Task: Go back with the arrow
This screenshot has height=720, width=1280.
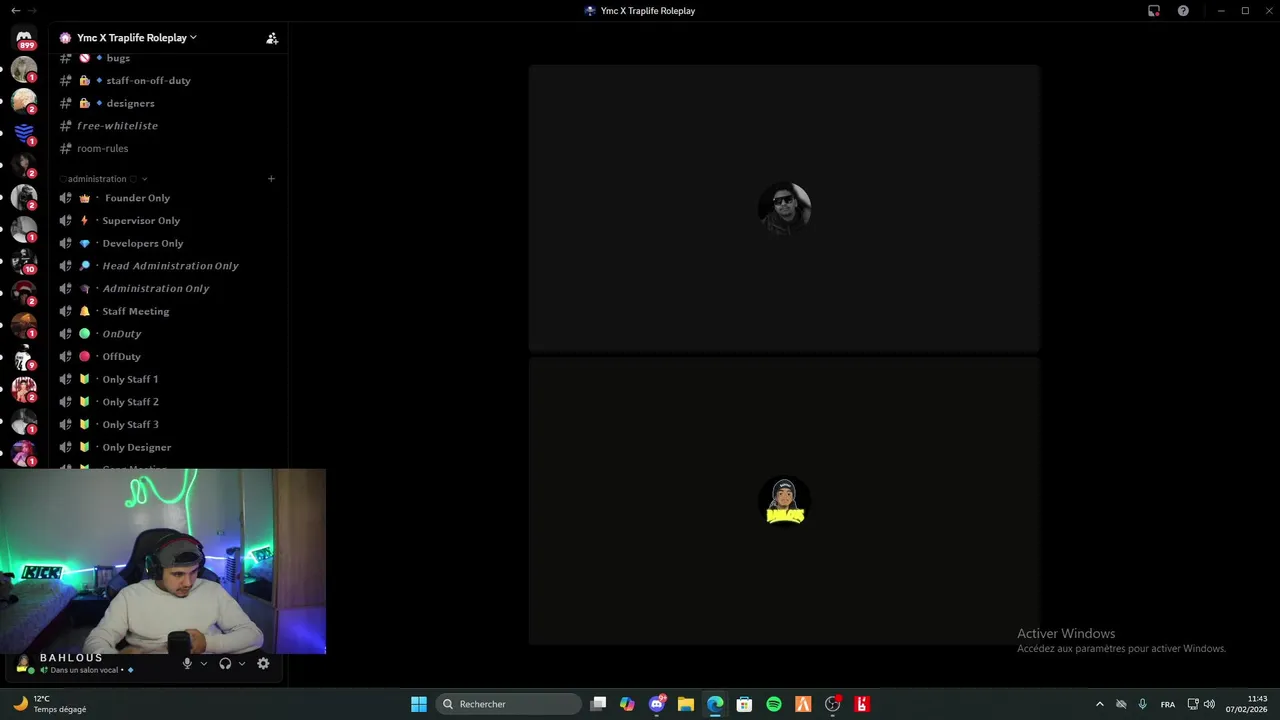Action: point(15,10)
